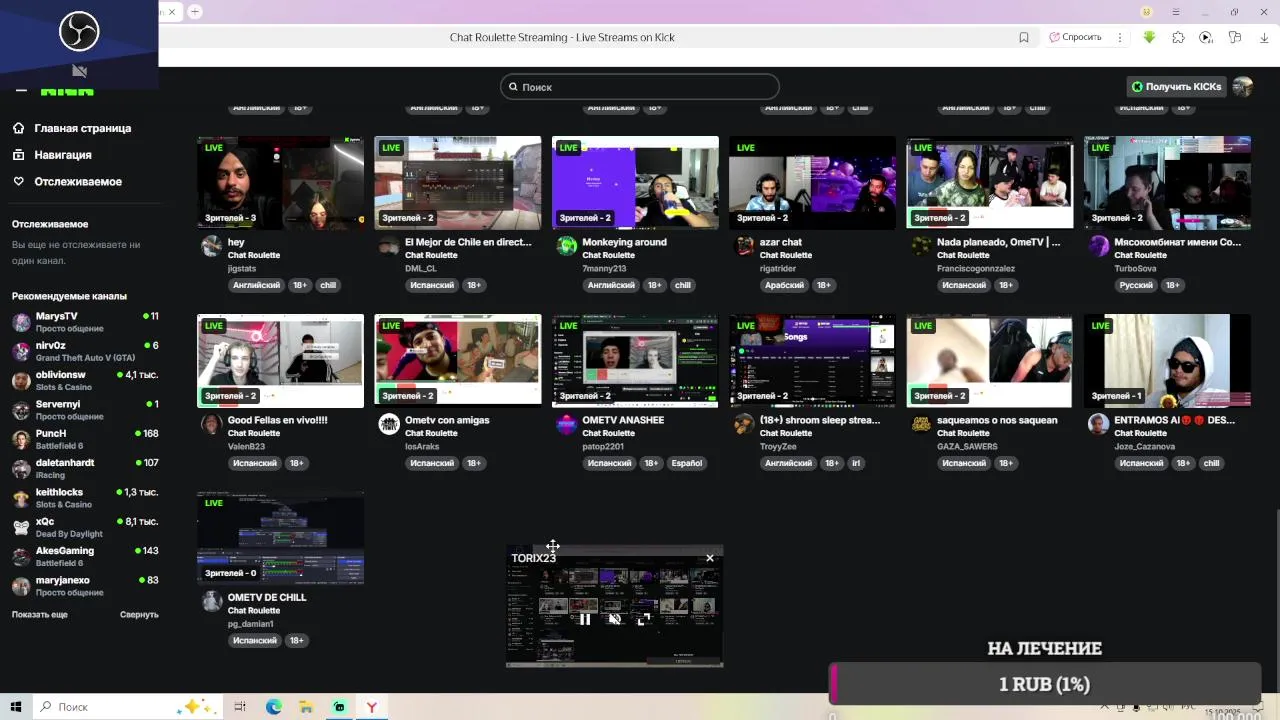Open recommended channel Servernyi
The height and width of the screenshot is (720, 1280).
pos(85,410)
